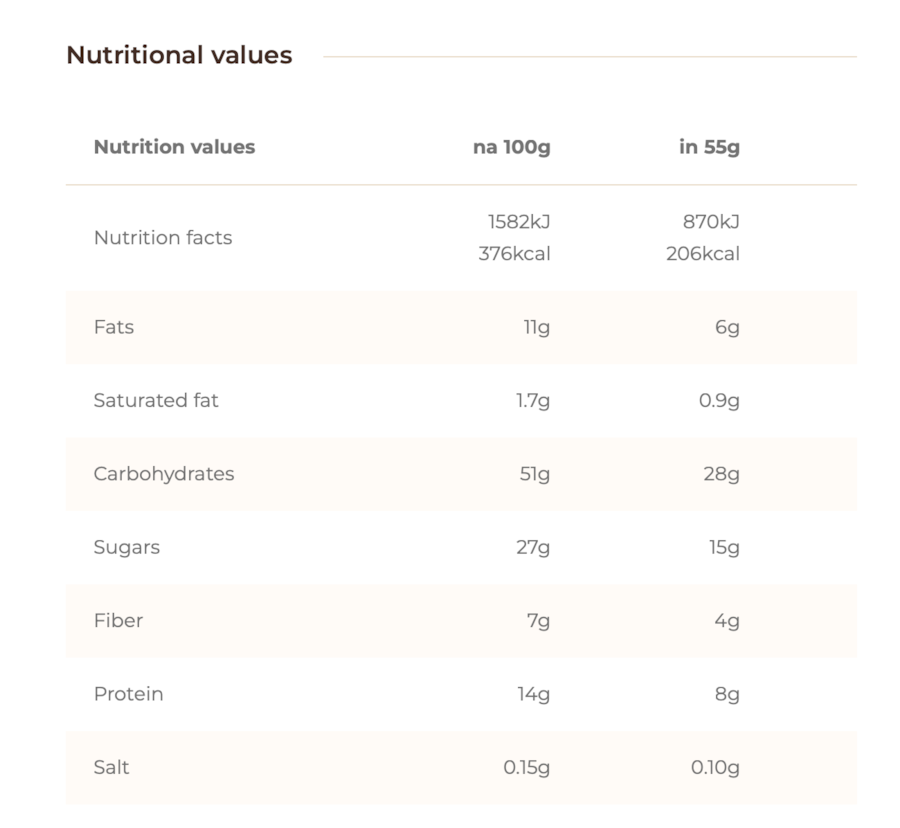Click the Nutritional values heading
The image size is (900, 828).
[x=179, y=55]
